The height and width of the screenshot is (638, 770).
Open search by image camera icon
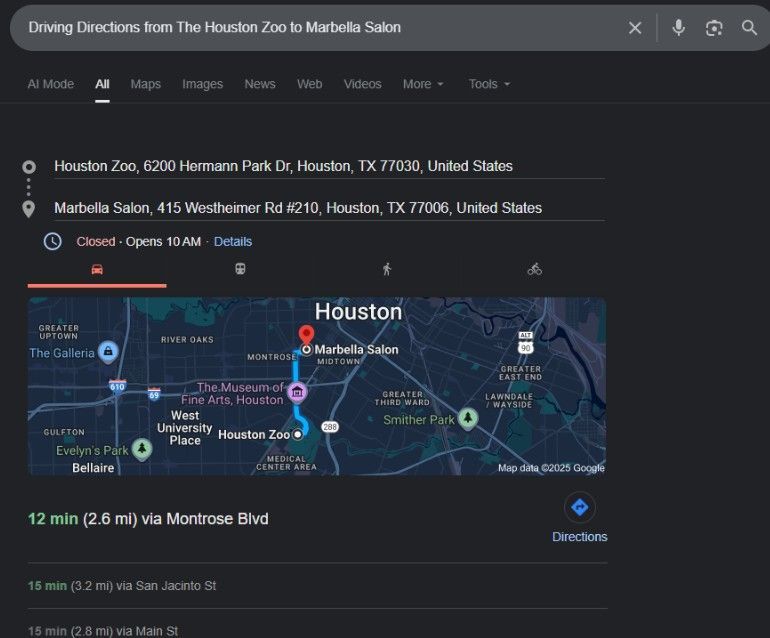pyautogui.click(x=714, y=28)
